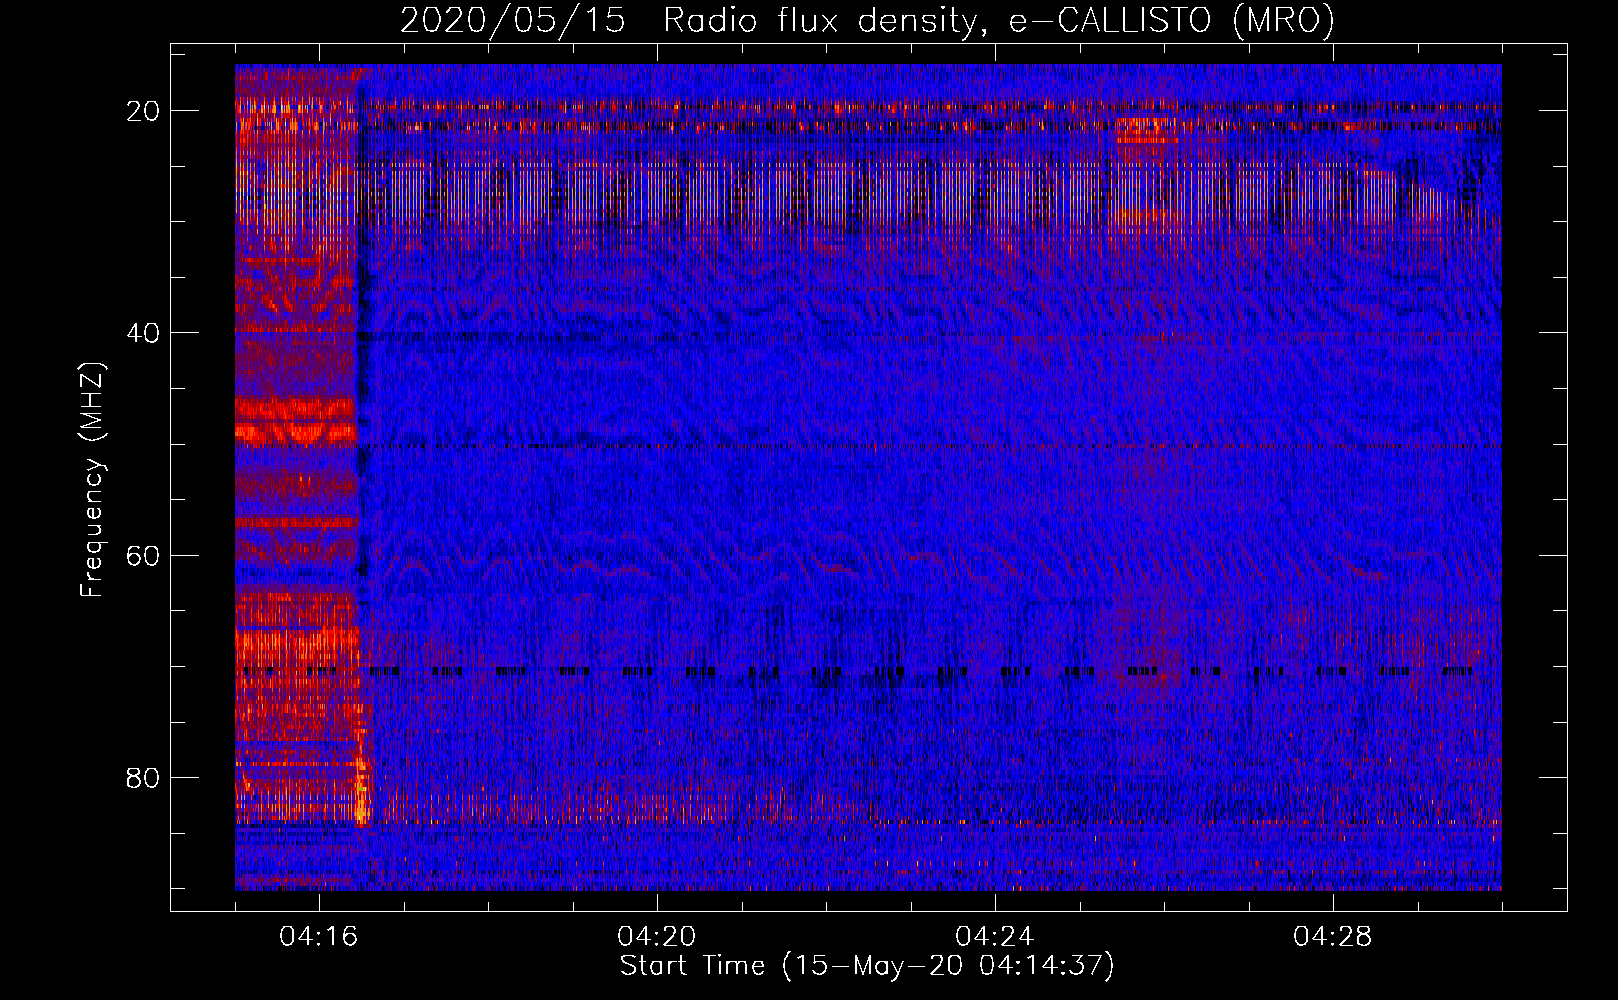
Task: Click the 04:24 time tick label
Action: 995,937
